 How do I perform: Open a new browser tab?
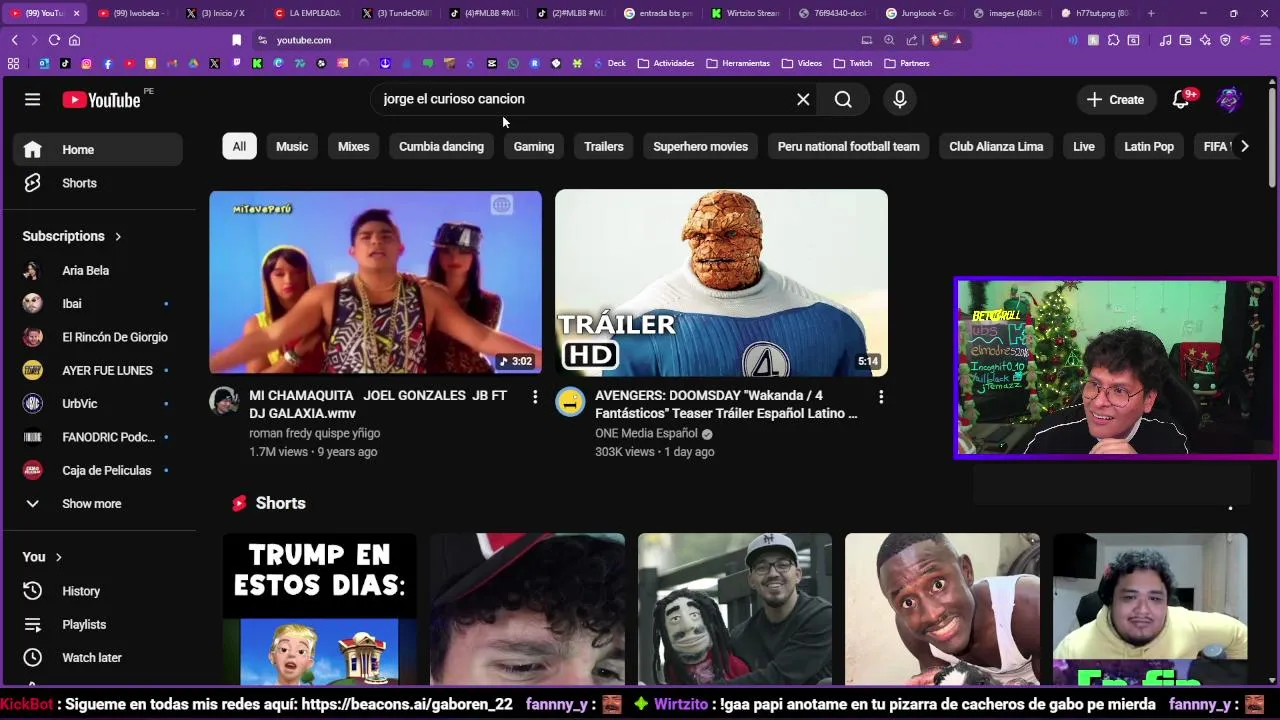click(1151, 13)
